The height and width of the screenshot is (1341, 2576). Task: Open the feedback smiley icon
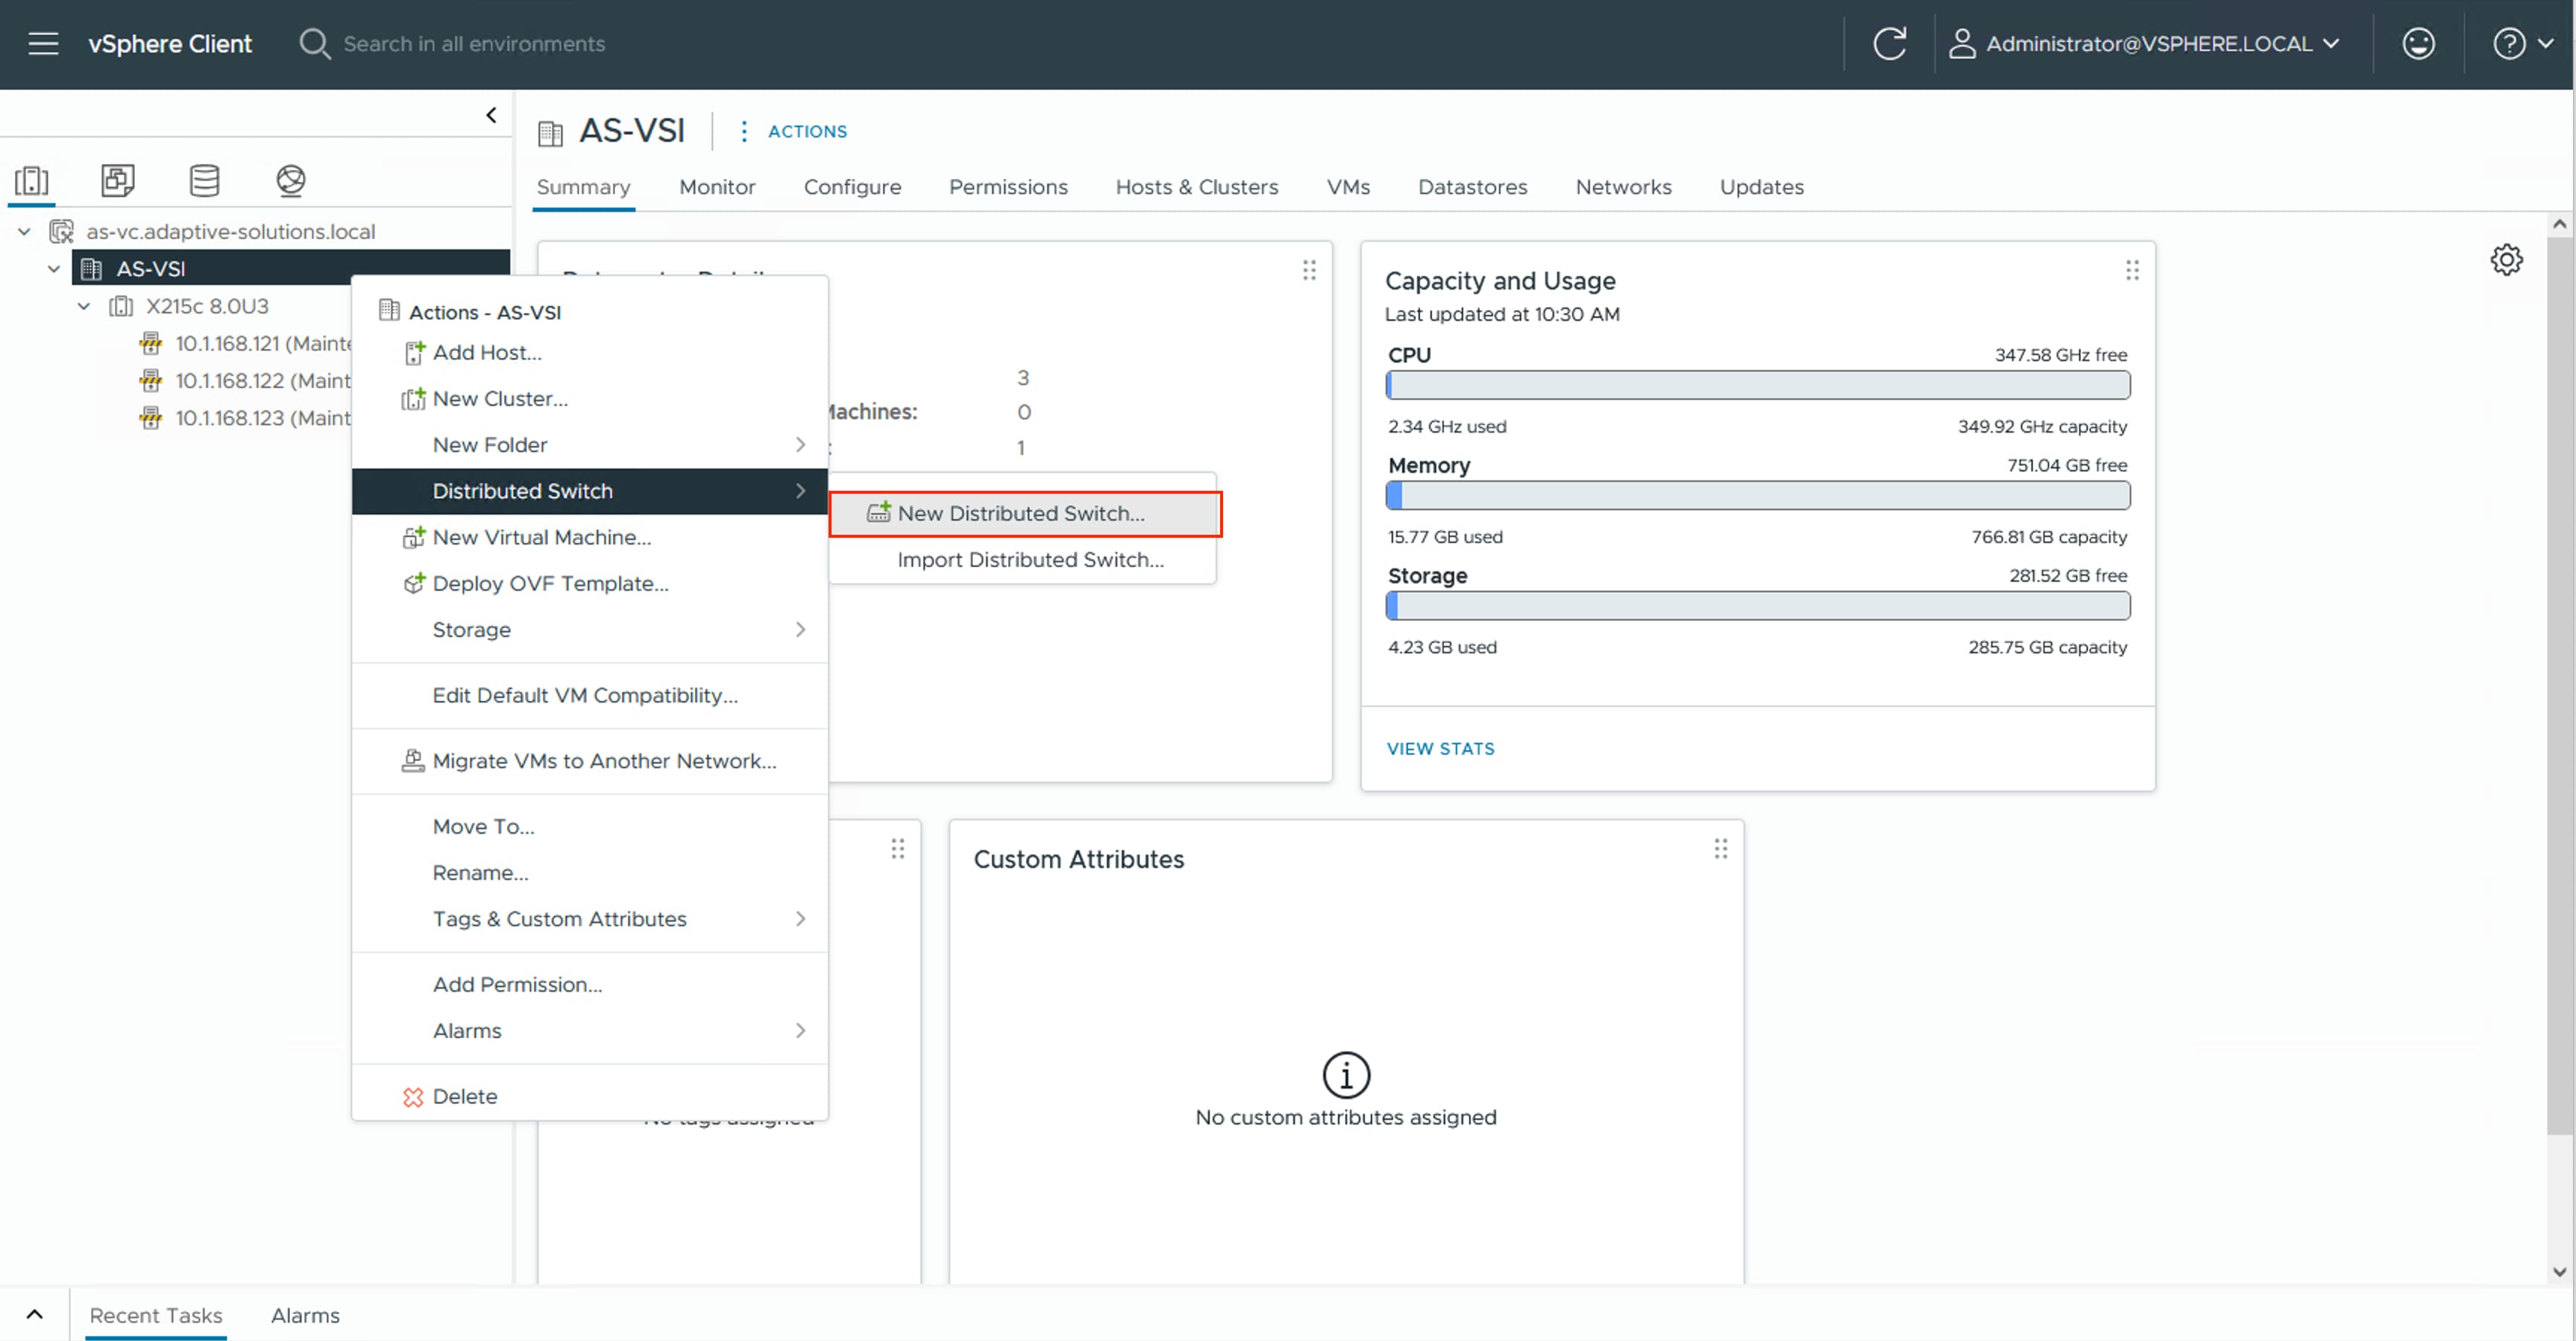2418,43
